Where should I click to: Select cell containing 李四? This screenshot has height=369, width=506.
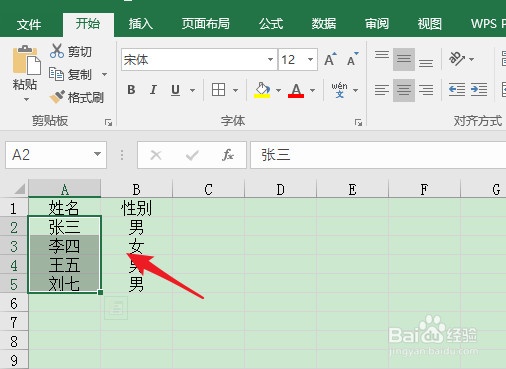65,246
